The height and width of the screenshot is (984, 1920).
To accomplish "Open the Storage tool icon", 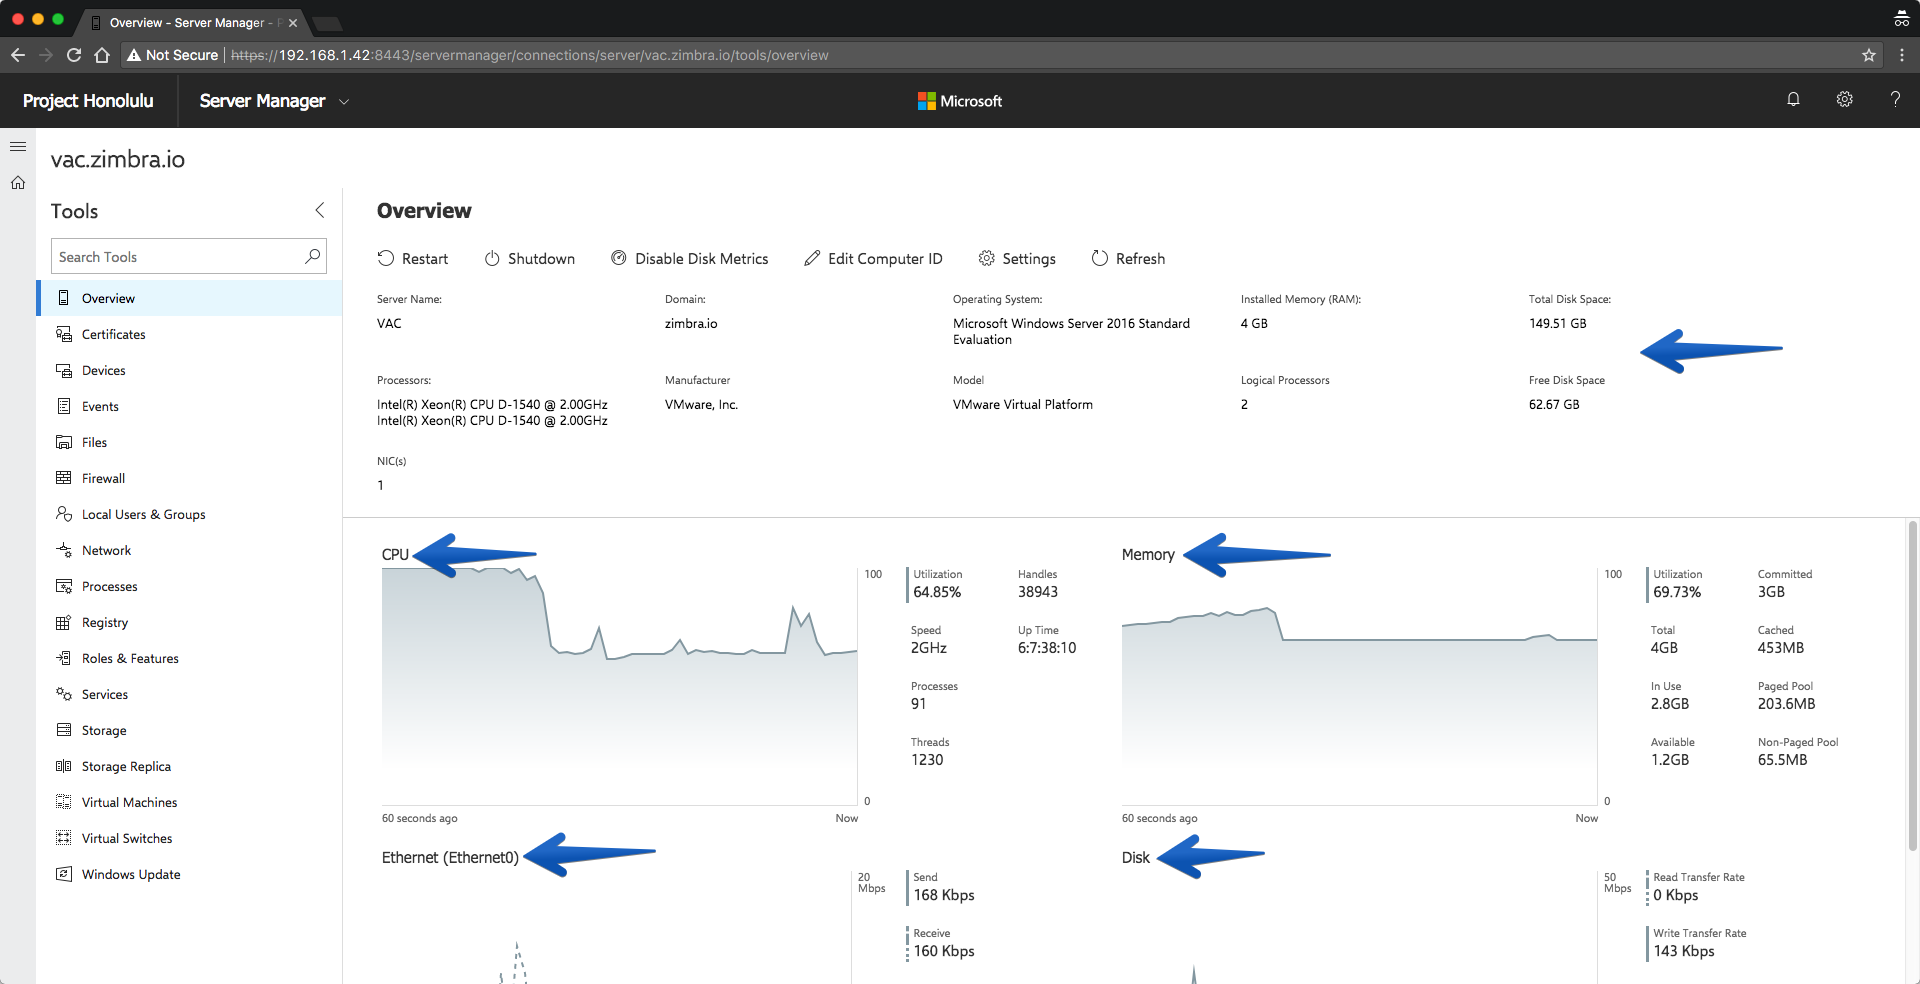I will coord(64,730).
